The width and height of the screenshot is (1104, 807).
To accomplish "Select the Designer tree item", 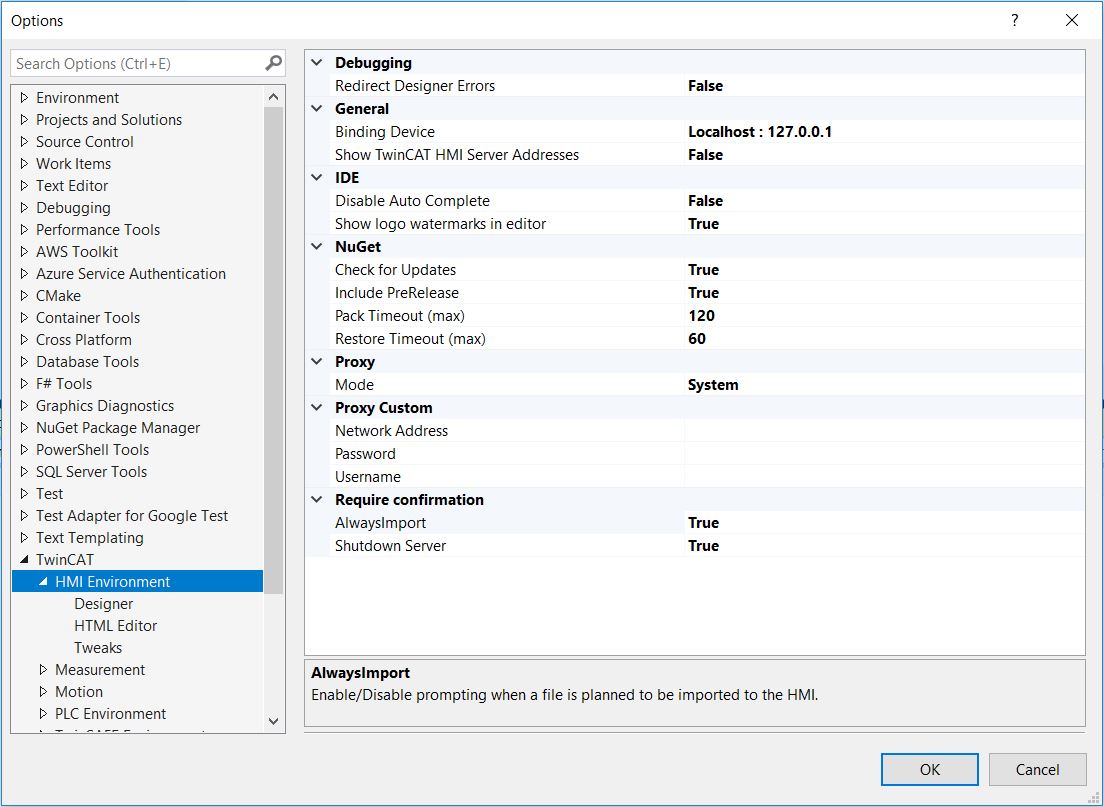I will 104,603.
